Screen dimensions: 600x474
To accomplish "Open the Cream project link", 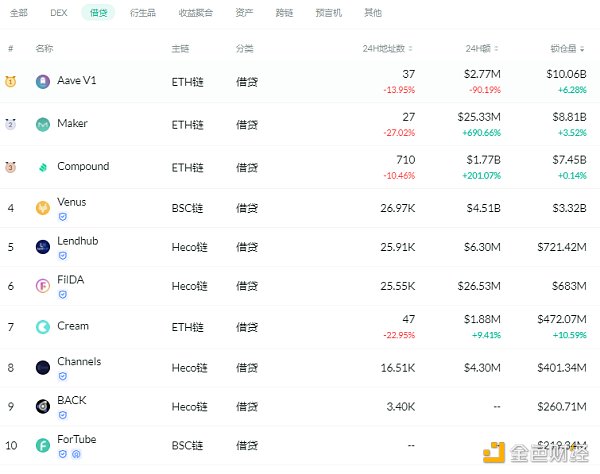I will (x=73, y=326).
